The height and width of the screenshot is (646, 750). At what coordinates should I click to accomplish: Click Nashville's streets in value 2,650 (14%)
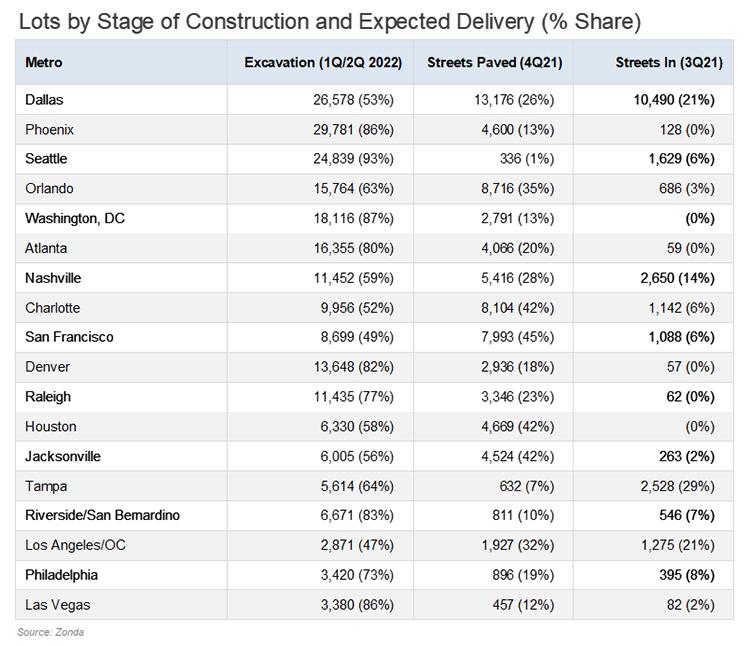pos(679,278)
